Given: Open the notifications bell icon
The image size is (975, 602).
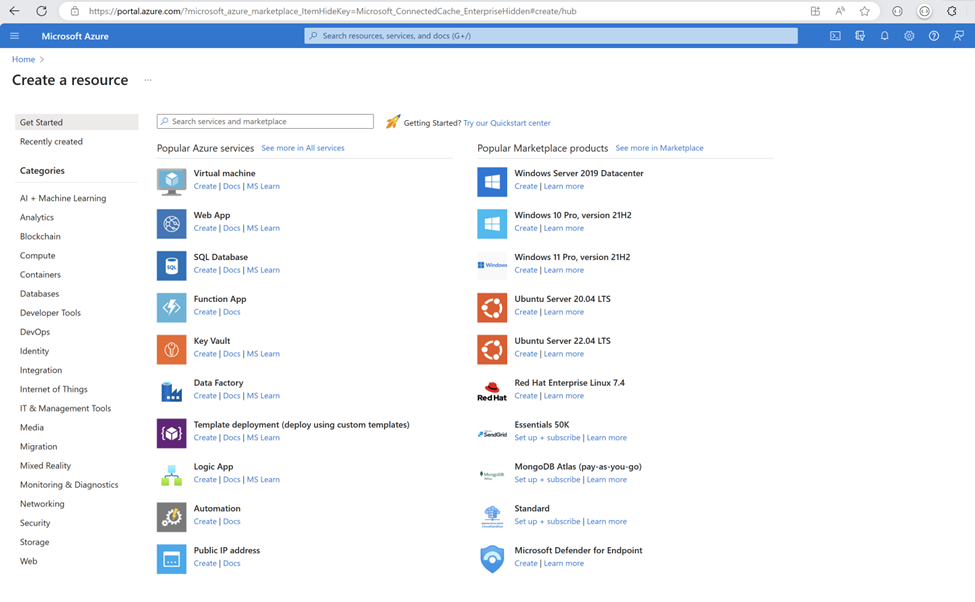Looking at the screenshot, I should point(884,36).
